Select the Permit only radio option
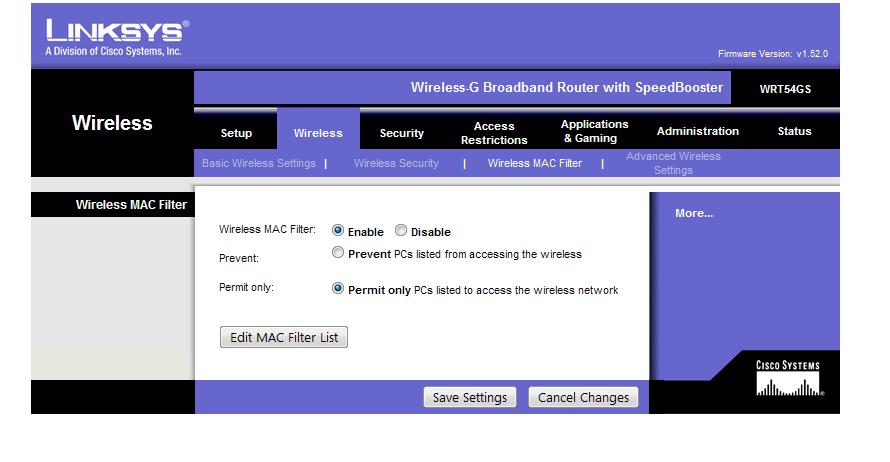Screen dimensions: 890x462 (338, 289)
